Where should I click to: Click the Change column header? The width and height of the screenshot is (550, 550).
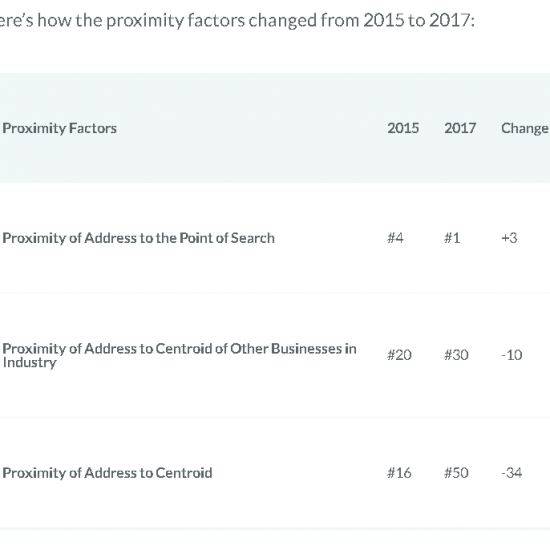(525, 129)
